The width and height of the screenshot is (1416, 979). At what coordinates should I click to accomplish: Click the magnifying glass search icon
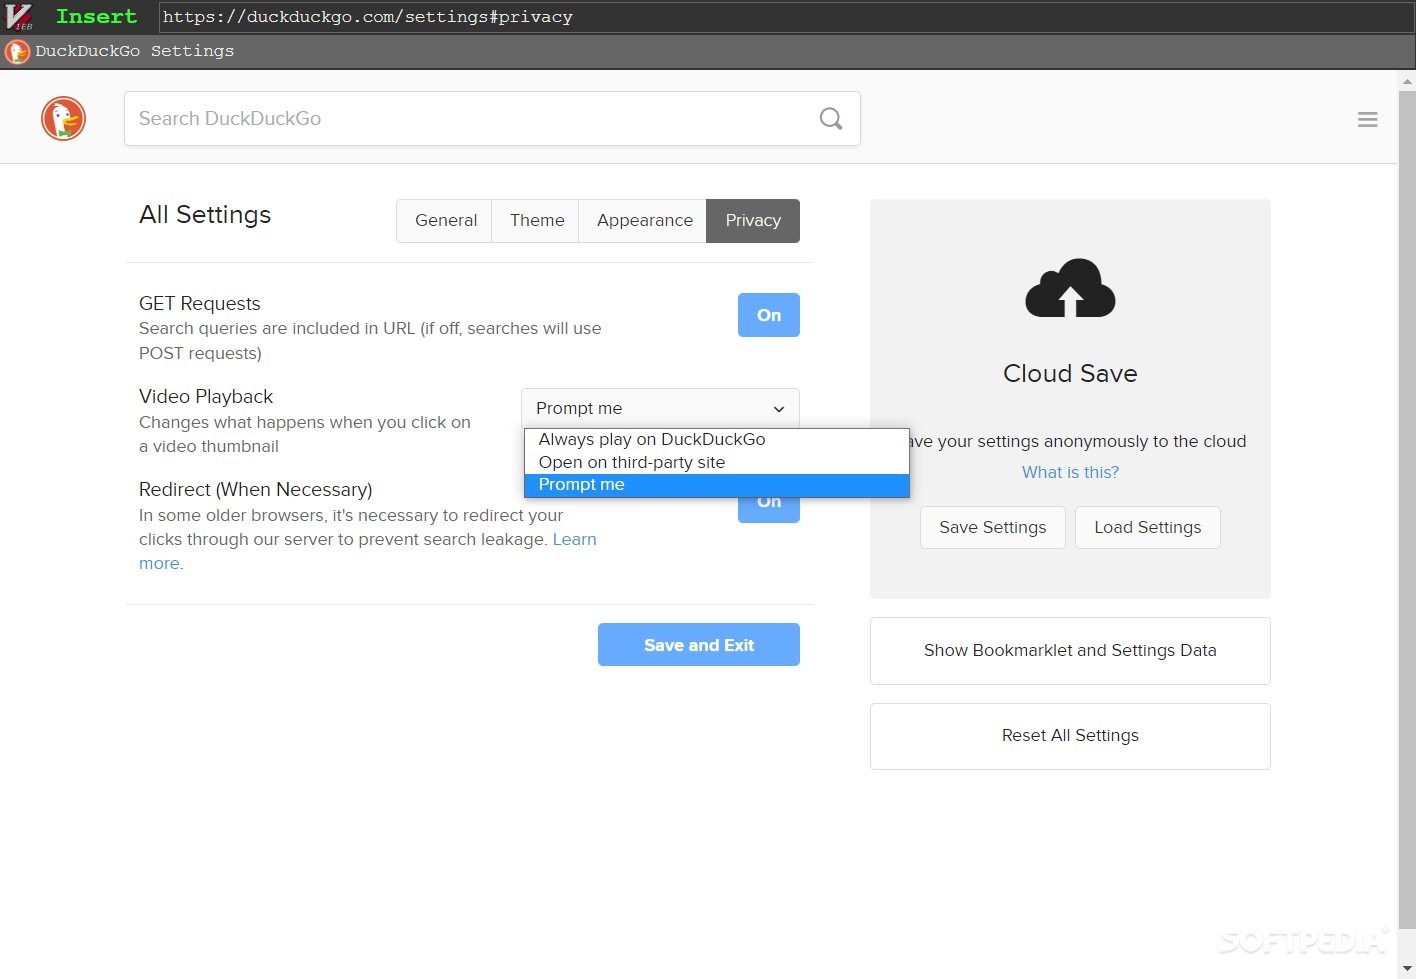point(830,119)
